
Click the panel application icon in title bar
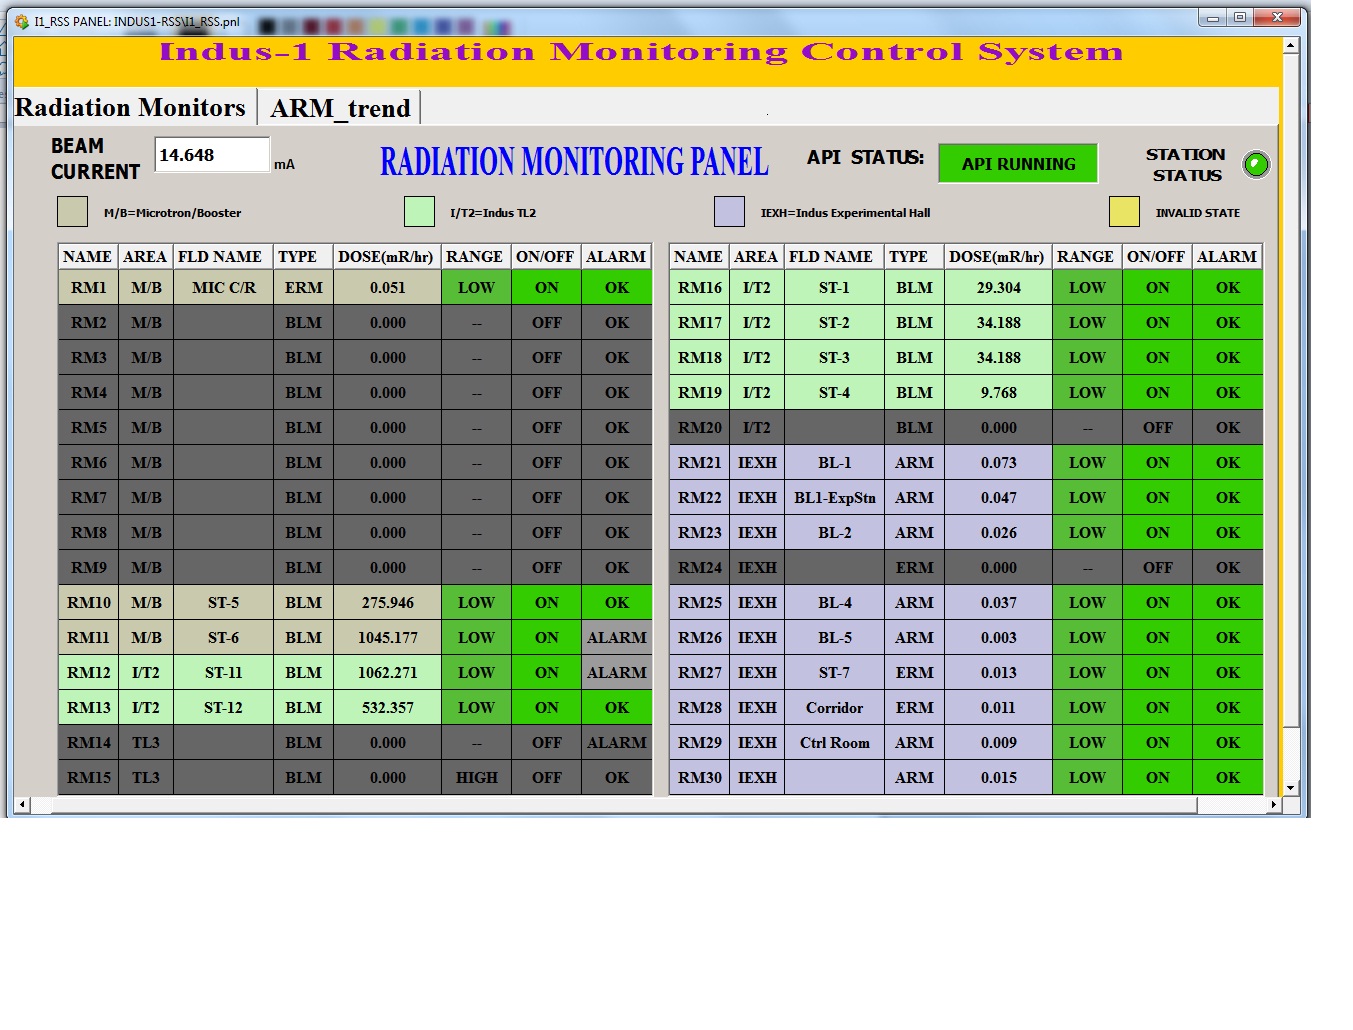click(x=21, y=21)
